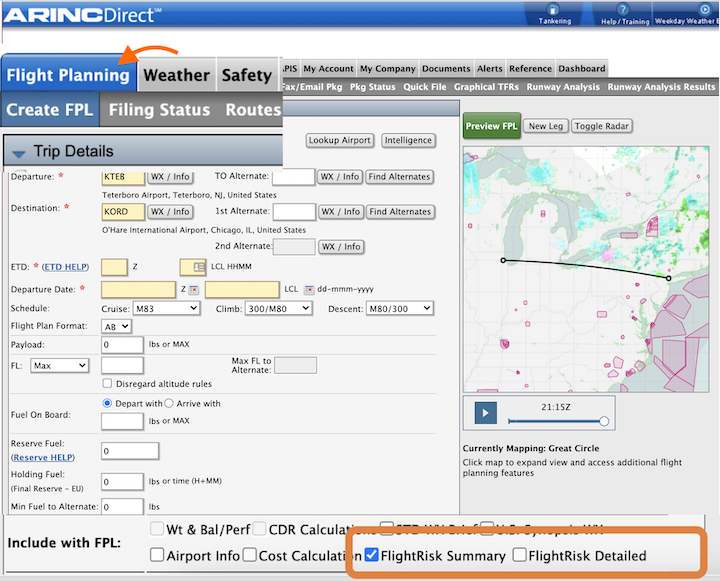This screenshot has width=720, height=581.
Task: Open the ETD HELP link
Action: 65,267
